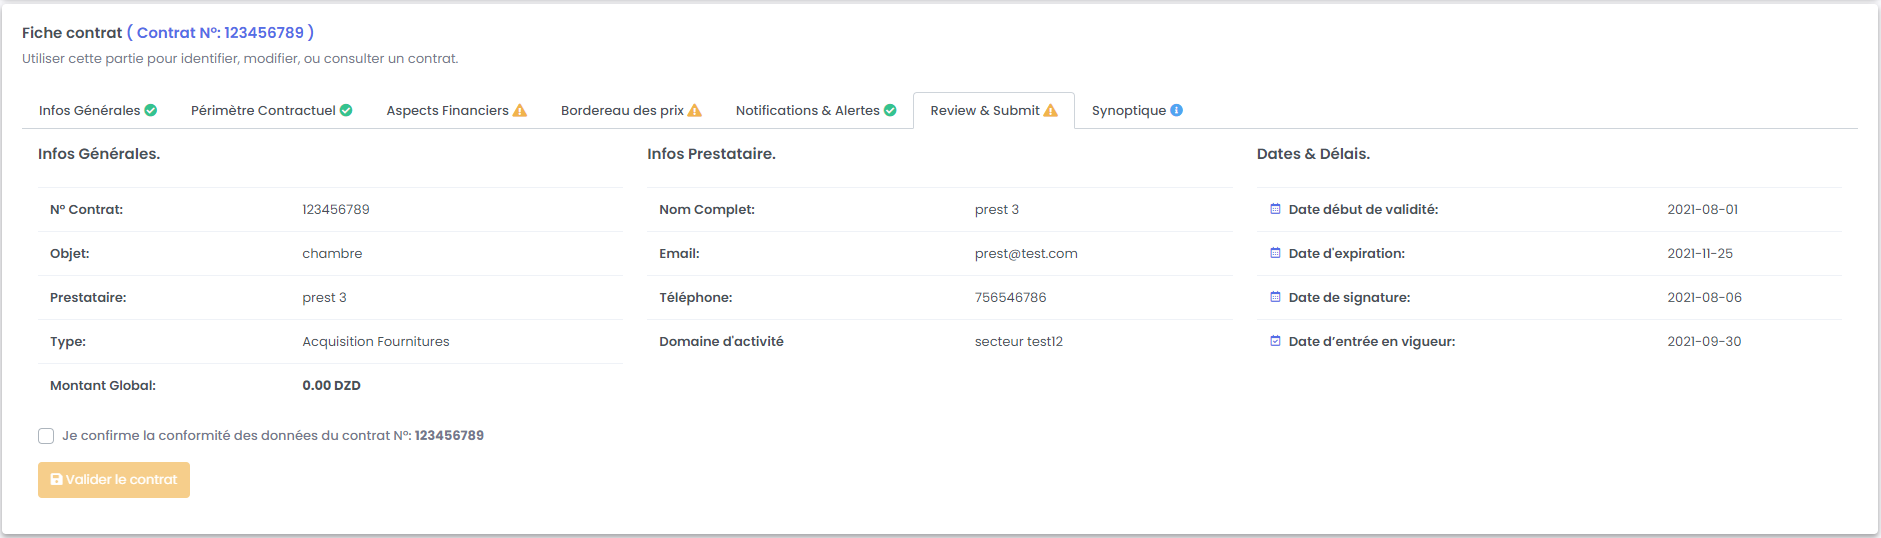The width and height of the screenshot is (1881, 538).
Task: Click calendar-check icon for Date d'entrée en vigueur
Action: click(1275, 341)
